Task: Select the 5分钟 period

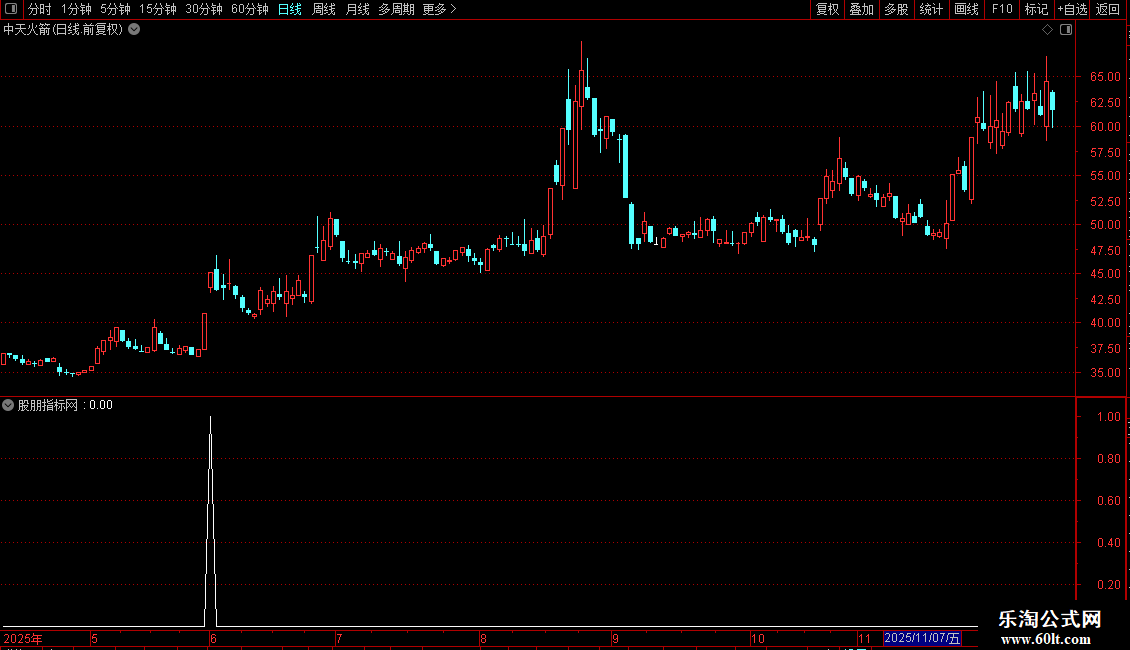Action: 115,9
